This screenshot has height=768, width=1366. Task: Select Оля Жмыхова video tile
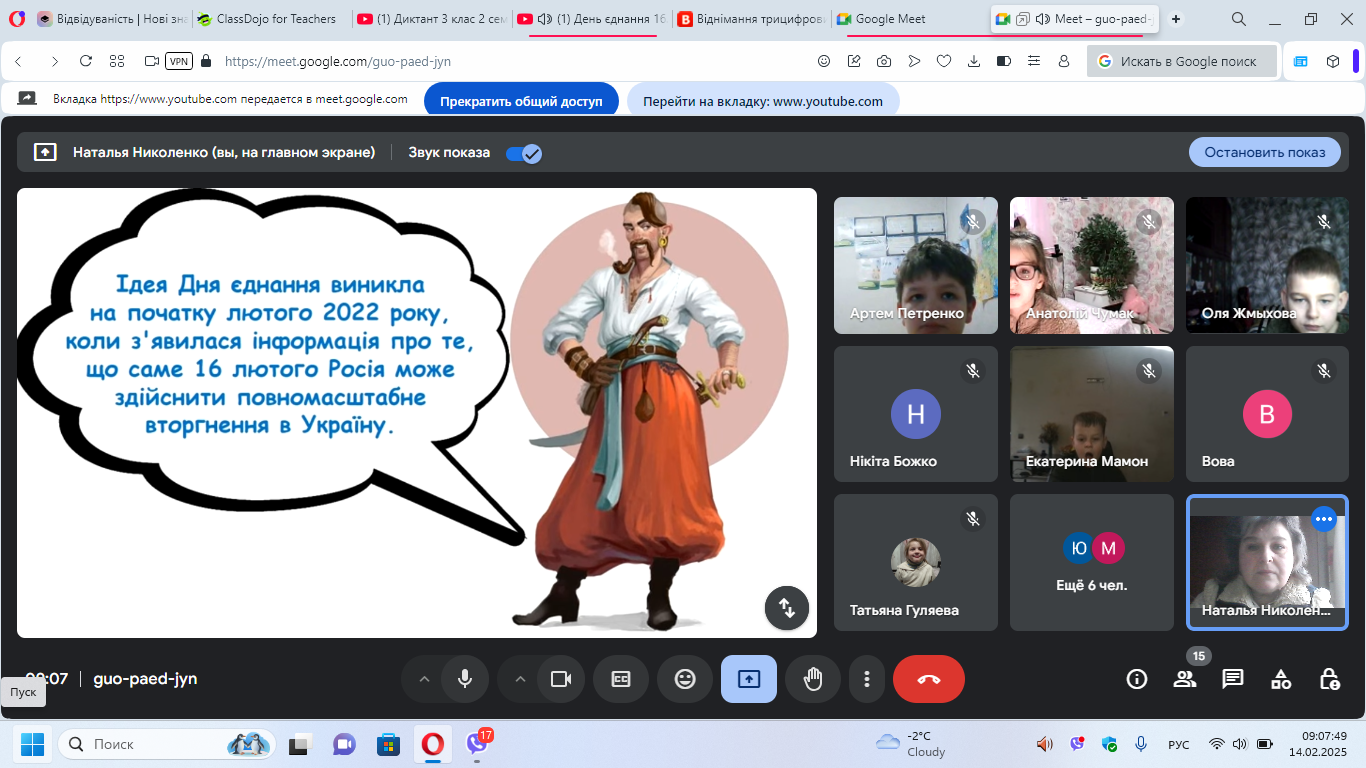(x=1268, y=265)
